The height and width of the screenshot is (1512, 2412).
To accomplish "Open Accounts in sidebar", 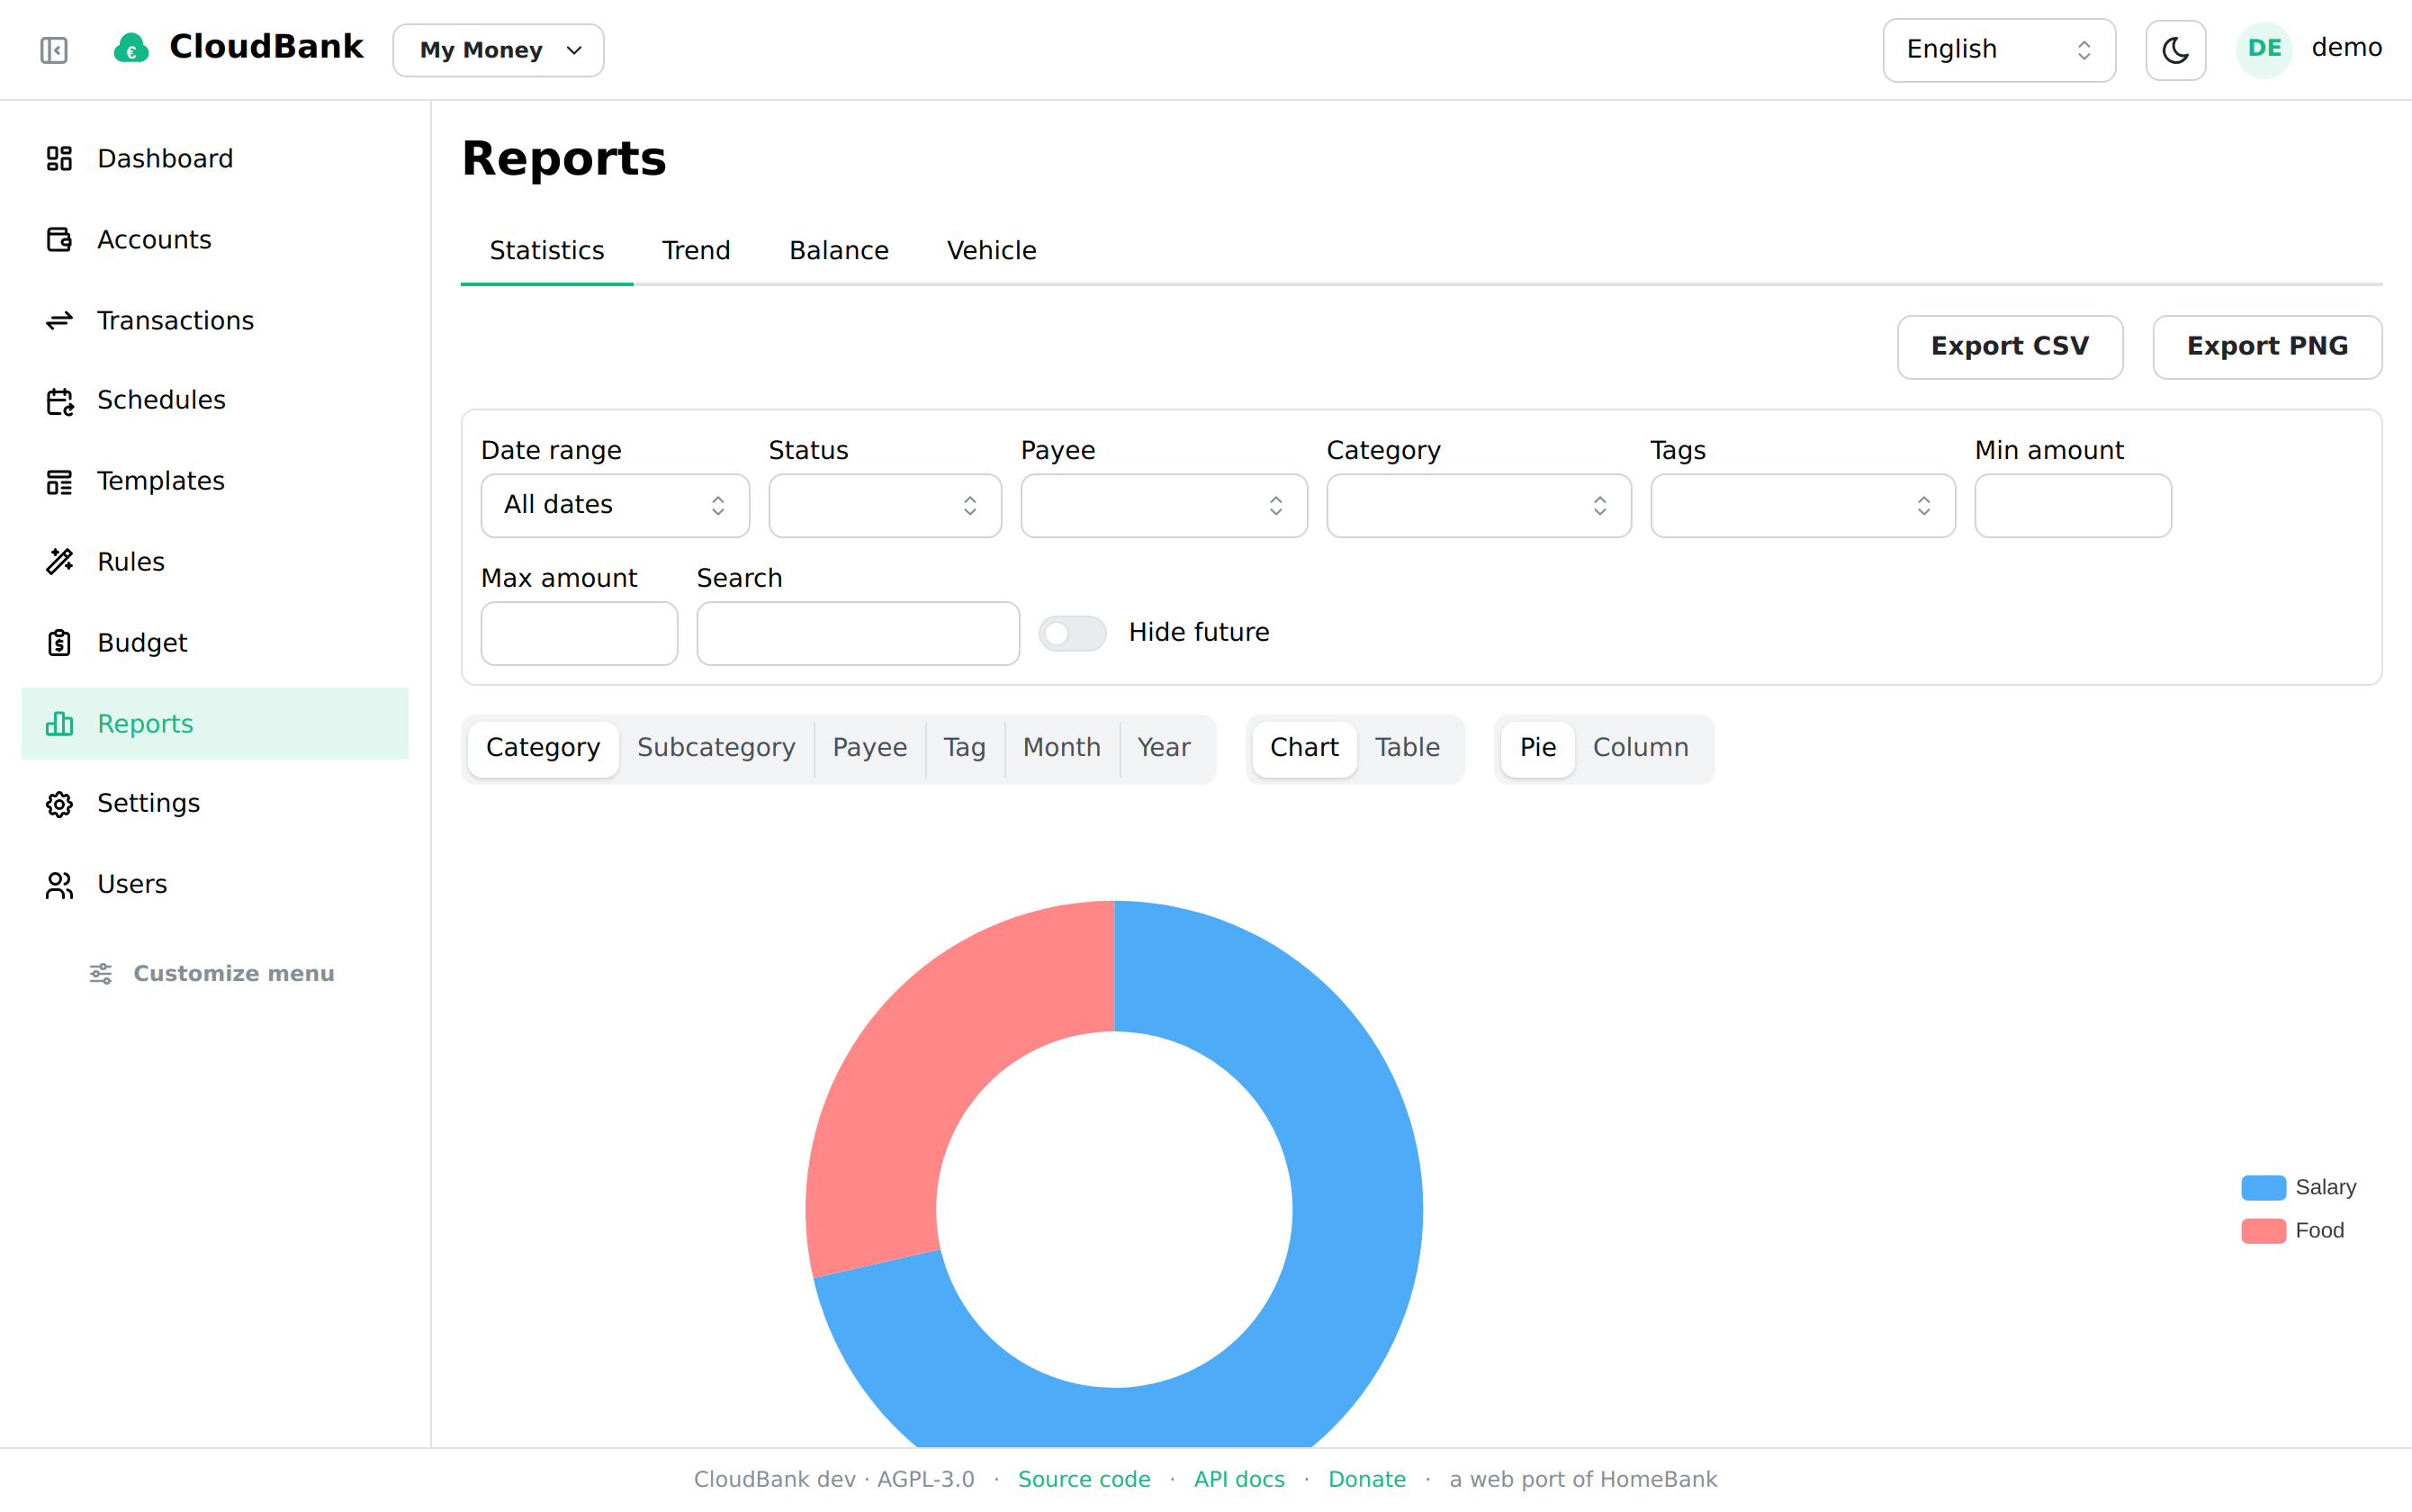I will [x=215, y=239].
